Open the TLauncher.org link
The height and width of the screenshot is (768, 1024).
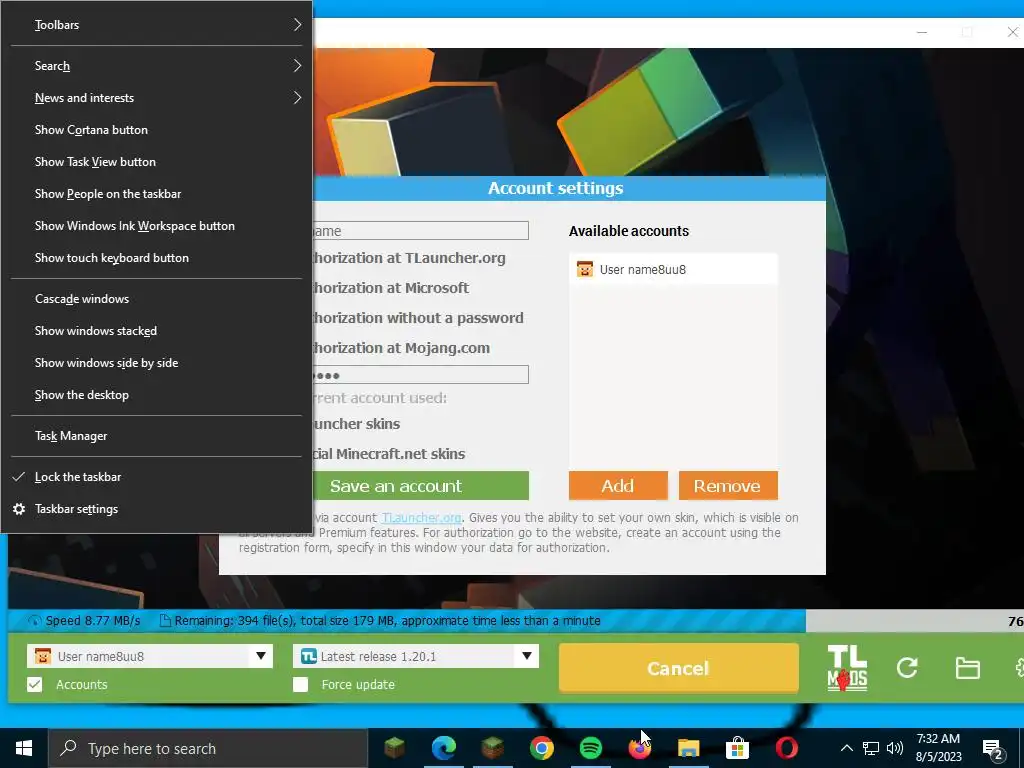421,518
